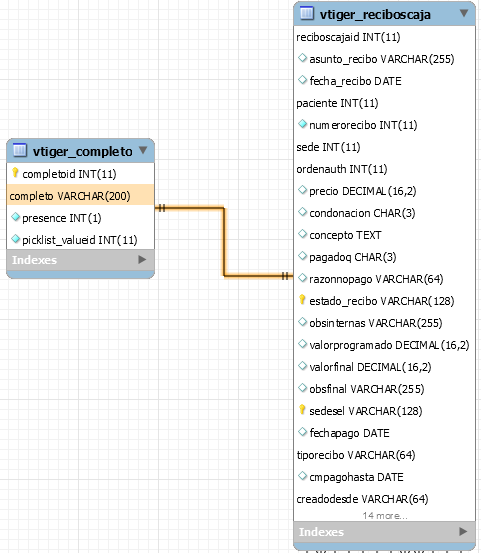The image size is (481, 553).
Task: Click the diamond icon beside presence
Action: click(x=15, y=217)
